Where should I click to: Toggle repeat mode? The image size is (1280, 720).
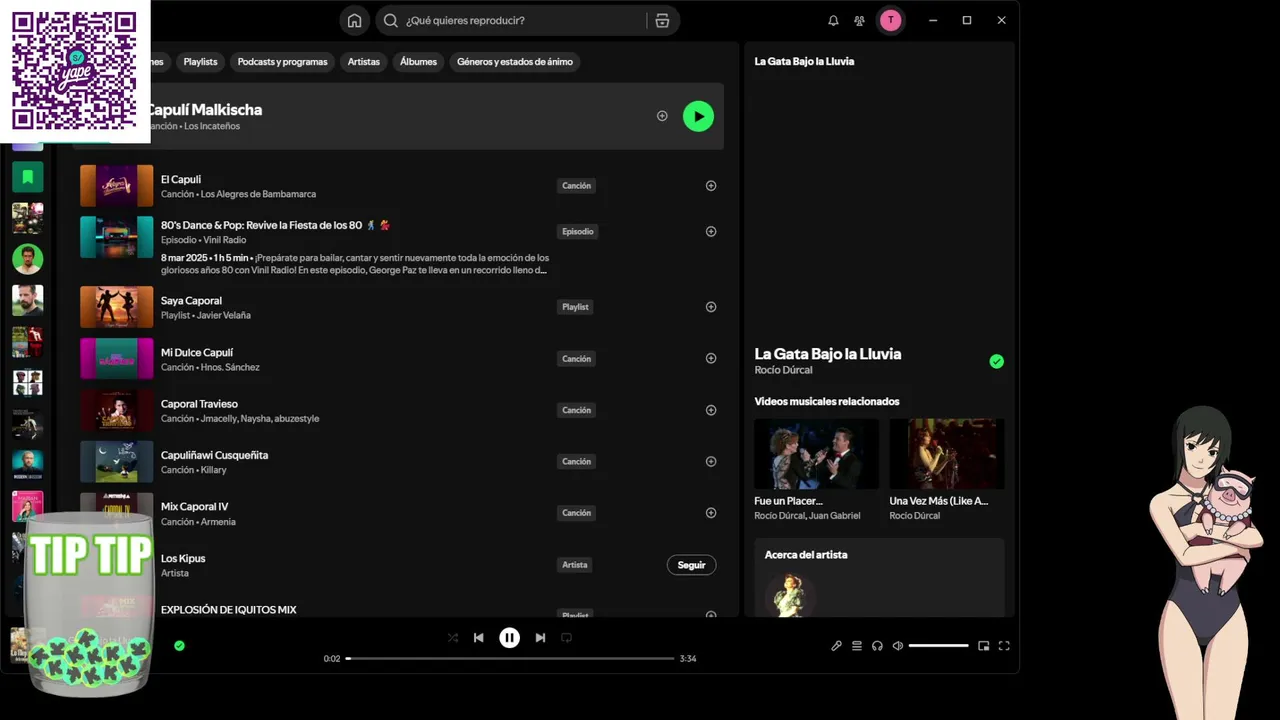(x=566, y=638)
